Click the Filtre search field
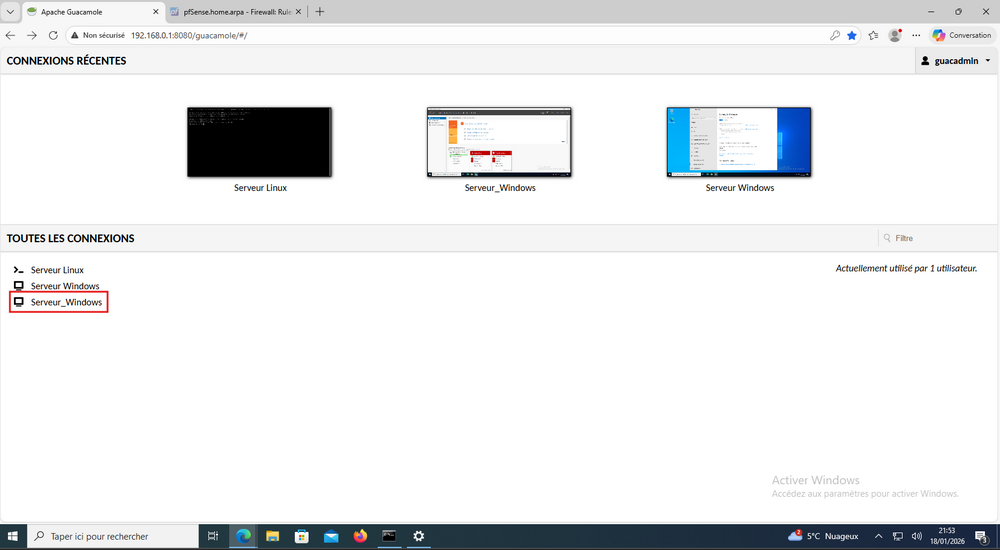This screenshot has width=1000, height=550. pos(935,238)
